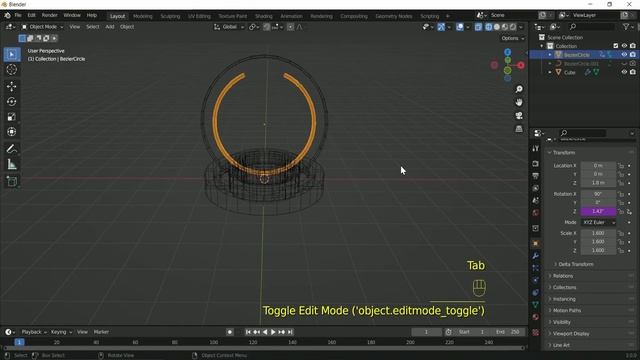This screenshot has height=360, width=640.
Task: Toggle auto keying record button
Action: tap(230, 332)
